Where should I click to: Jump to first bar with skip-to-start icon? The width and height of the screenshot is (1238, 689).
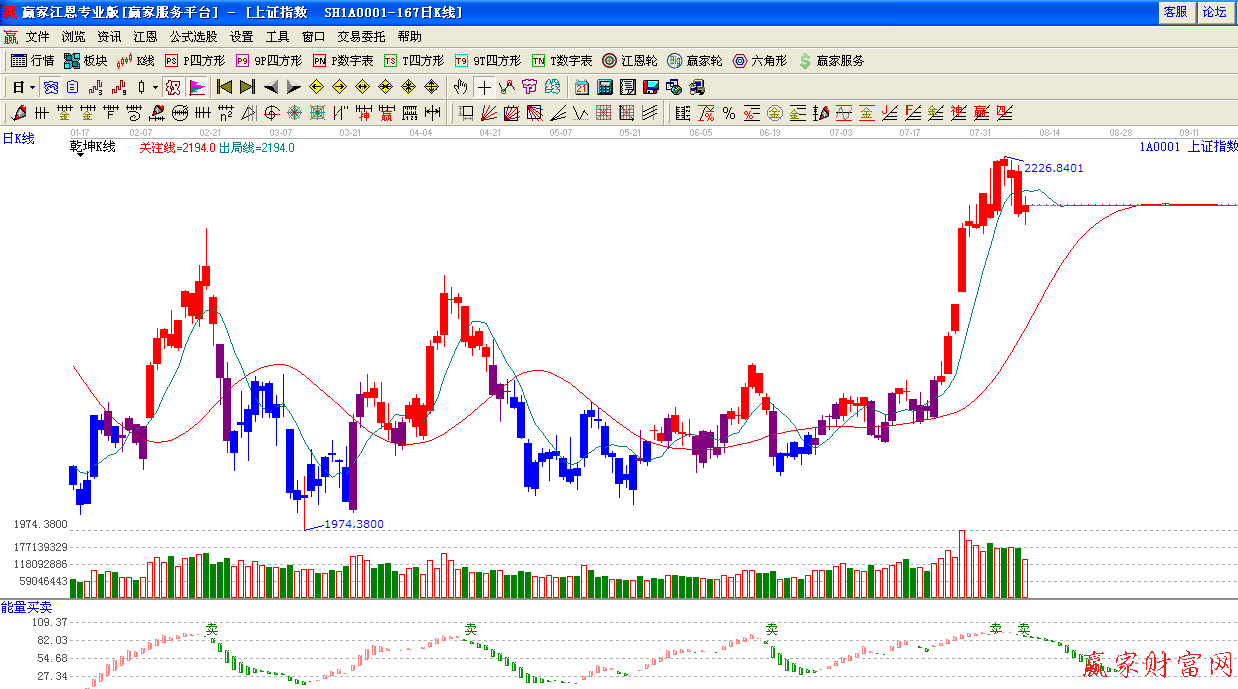coord(225,87)
